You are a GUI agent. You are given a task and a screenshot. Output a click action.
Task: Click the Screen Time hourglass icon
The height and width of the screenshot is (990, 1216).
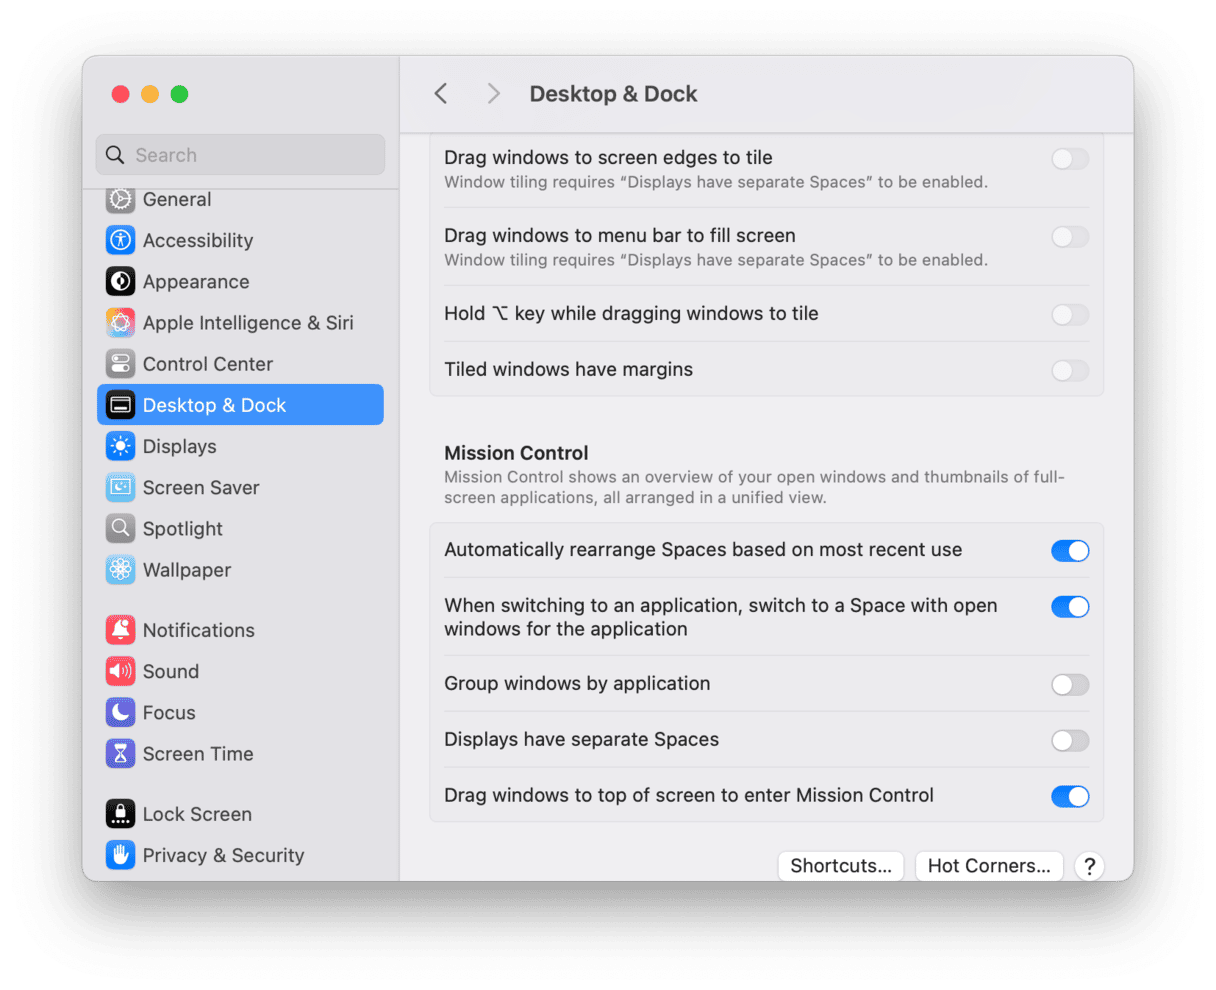tap(120, 753)
